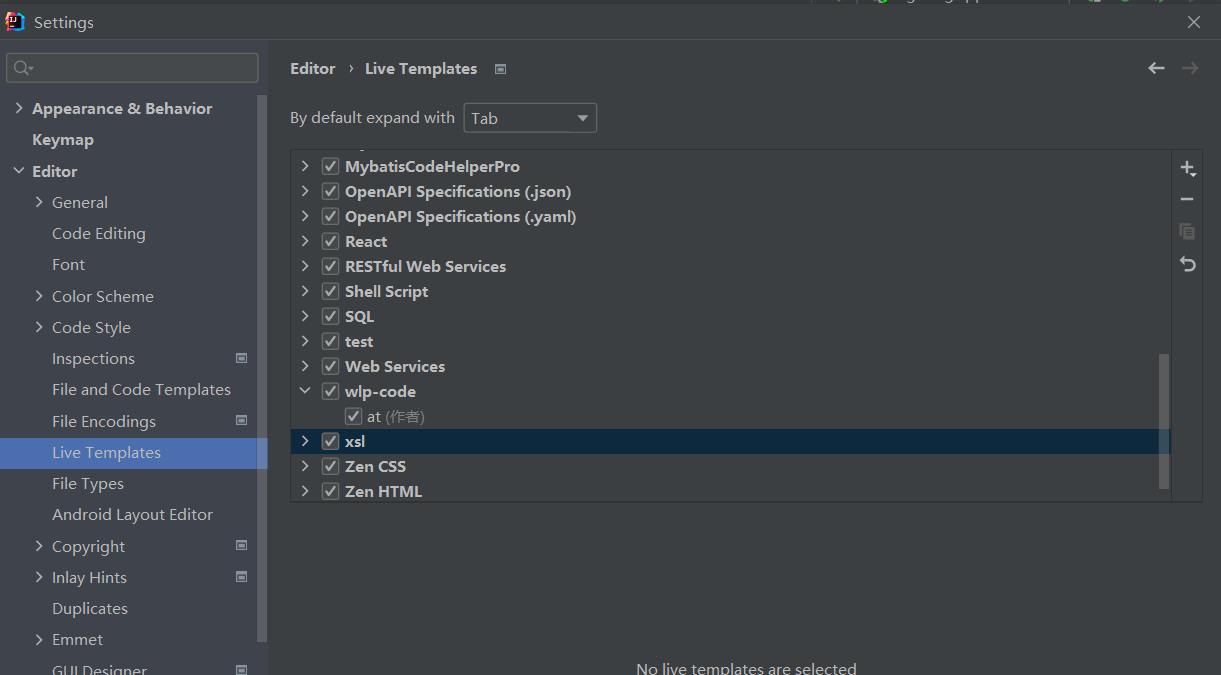This screenshot has width=1221, height=675.
Task: Expand the Zen HTML template group
Action: click(x=305, y=492)
